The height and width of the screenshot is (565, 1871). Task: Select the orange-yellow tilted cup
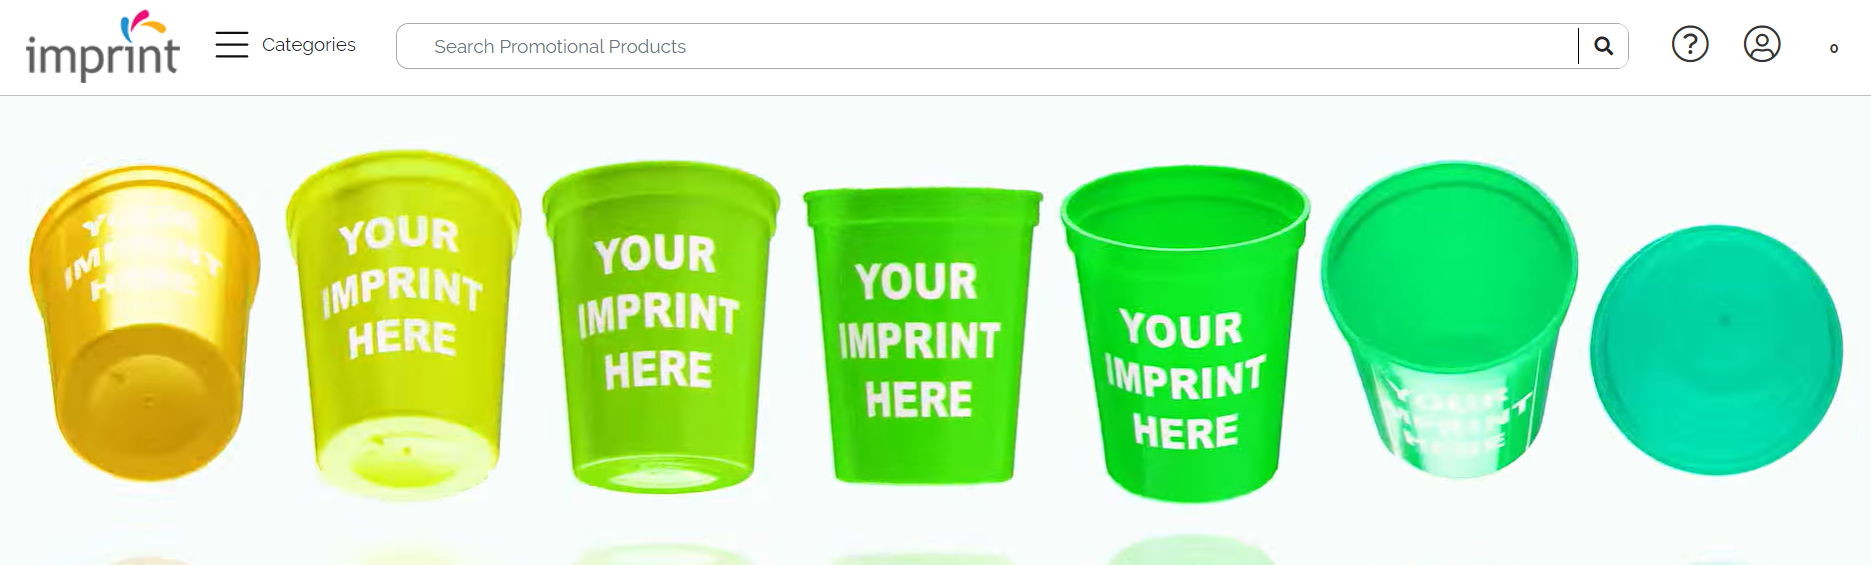(x=145, y=323)
